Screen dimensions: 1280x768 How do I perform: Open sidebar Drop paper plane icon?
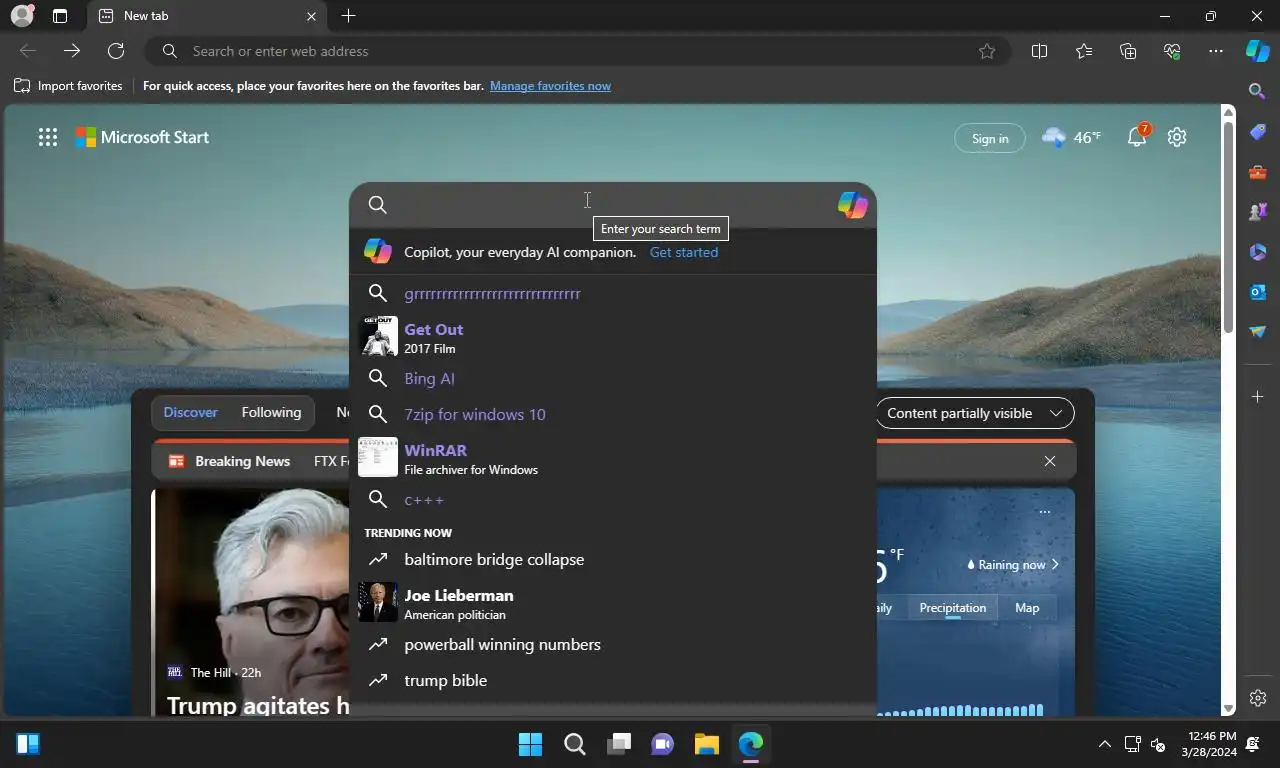point(1258,332)
